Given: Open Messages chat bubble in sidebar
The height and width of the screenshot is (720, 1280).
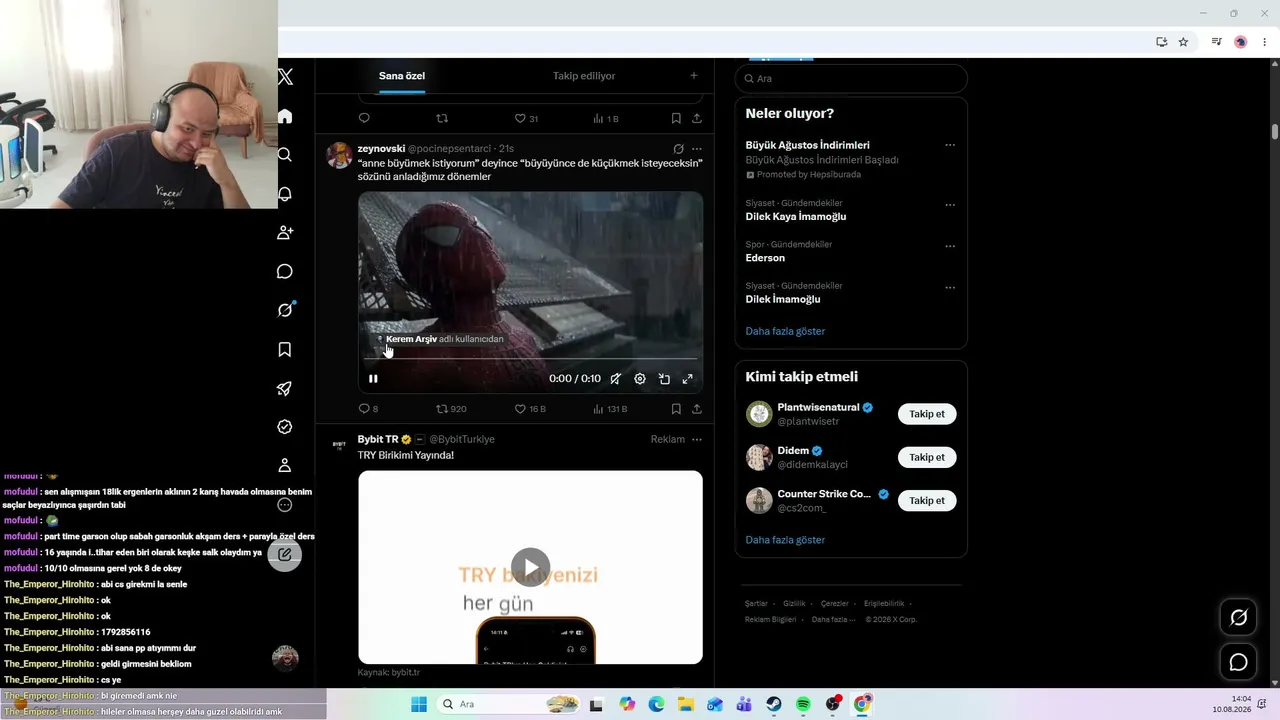Looking at the screenshot, I should [285, 272].
